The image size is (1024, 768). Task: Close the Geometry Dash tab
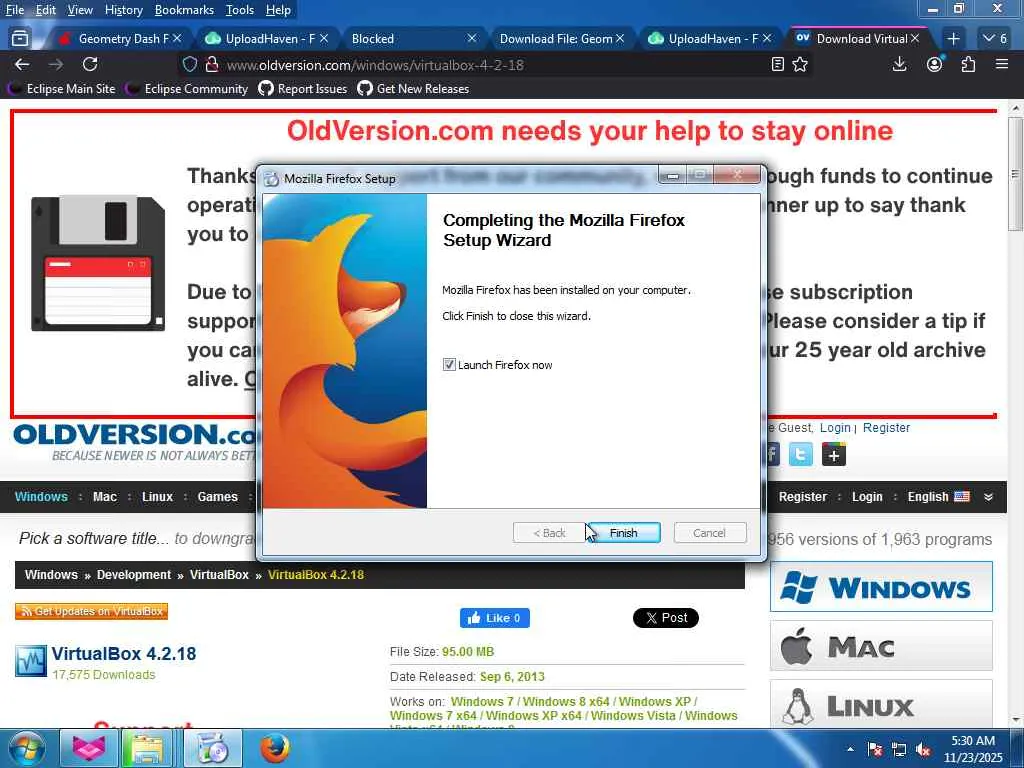tap(177, 39)
